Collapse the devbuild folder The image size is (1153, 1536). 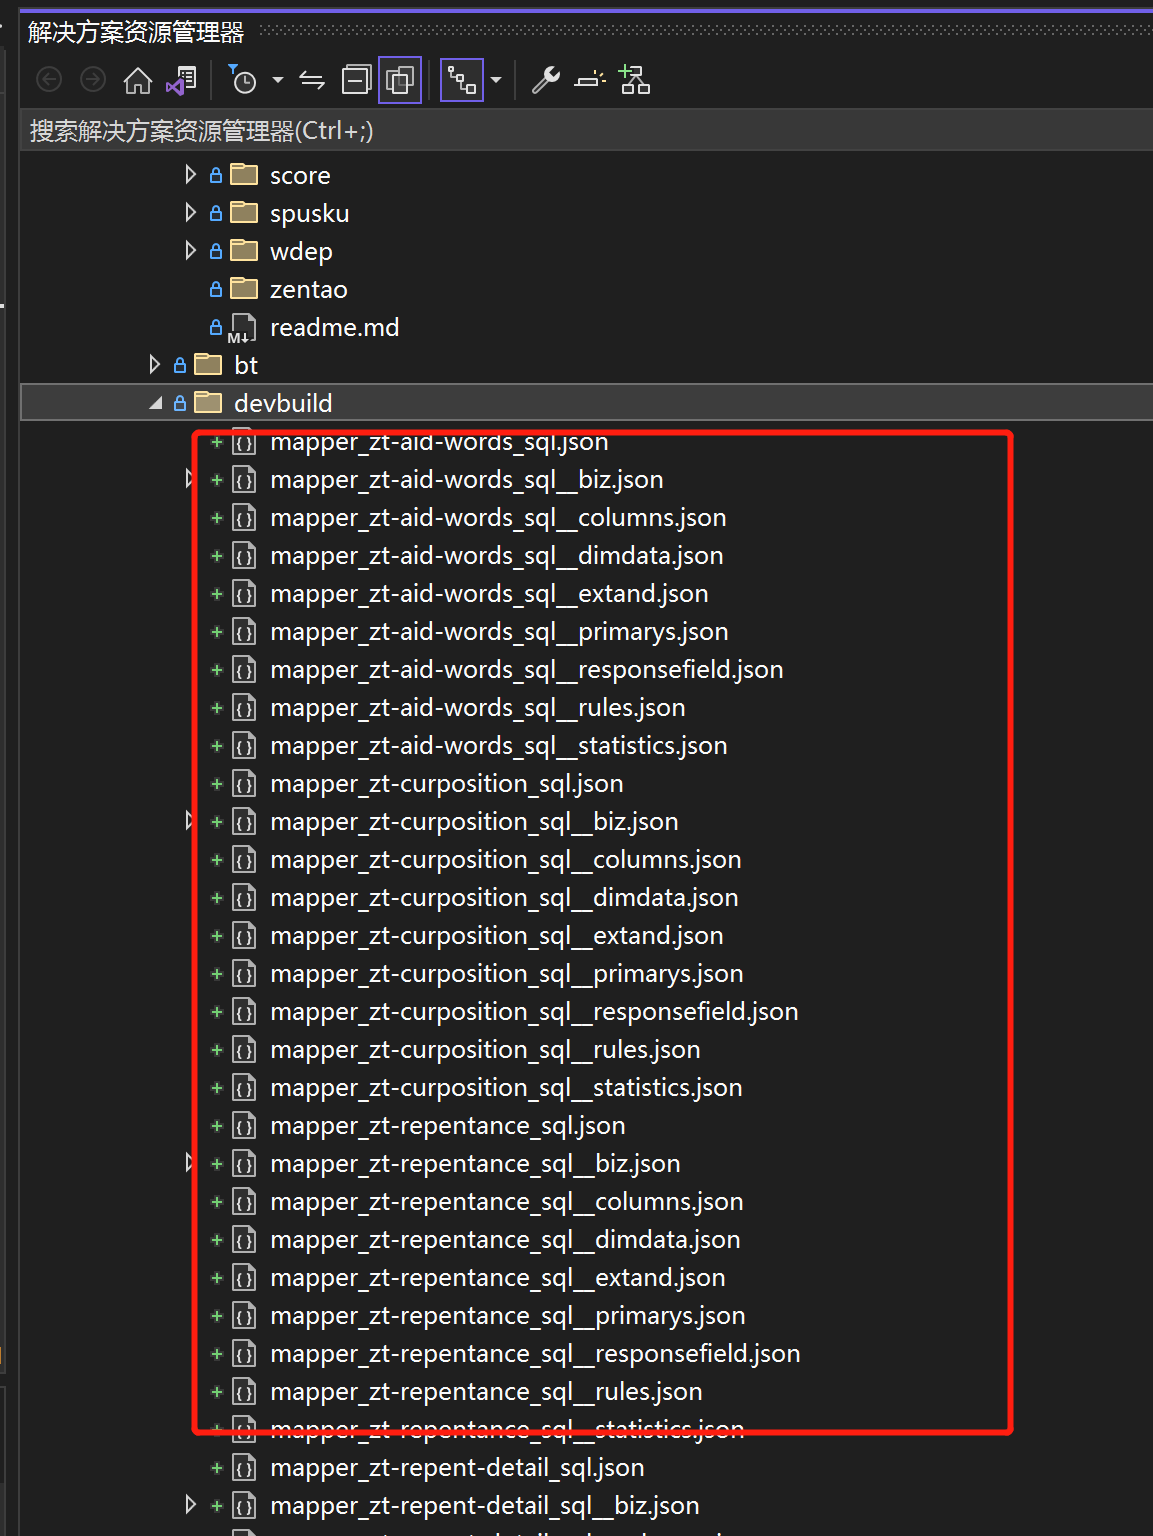tap(156, 403)
